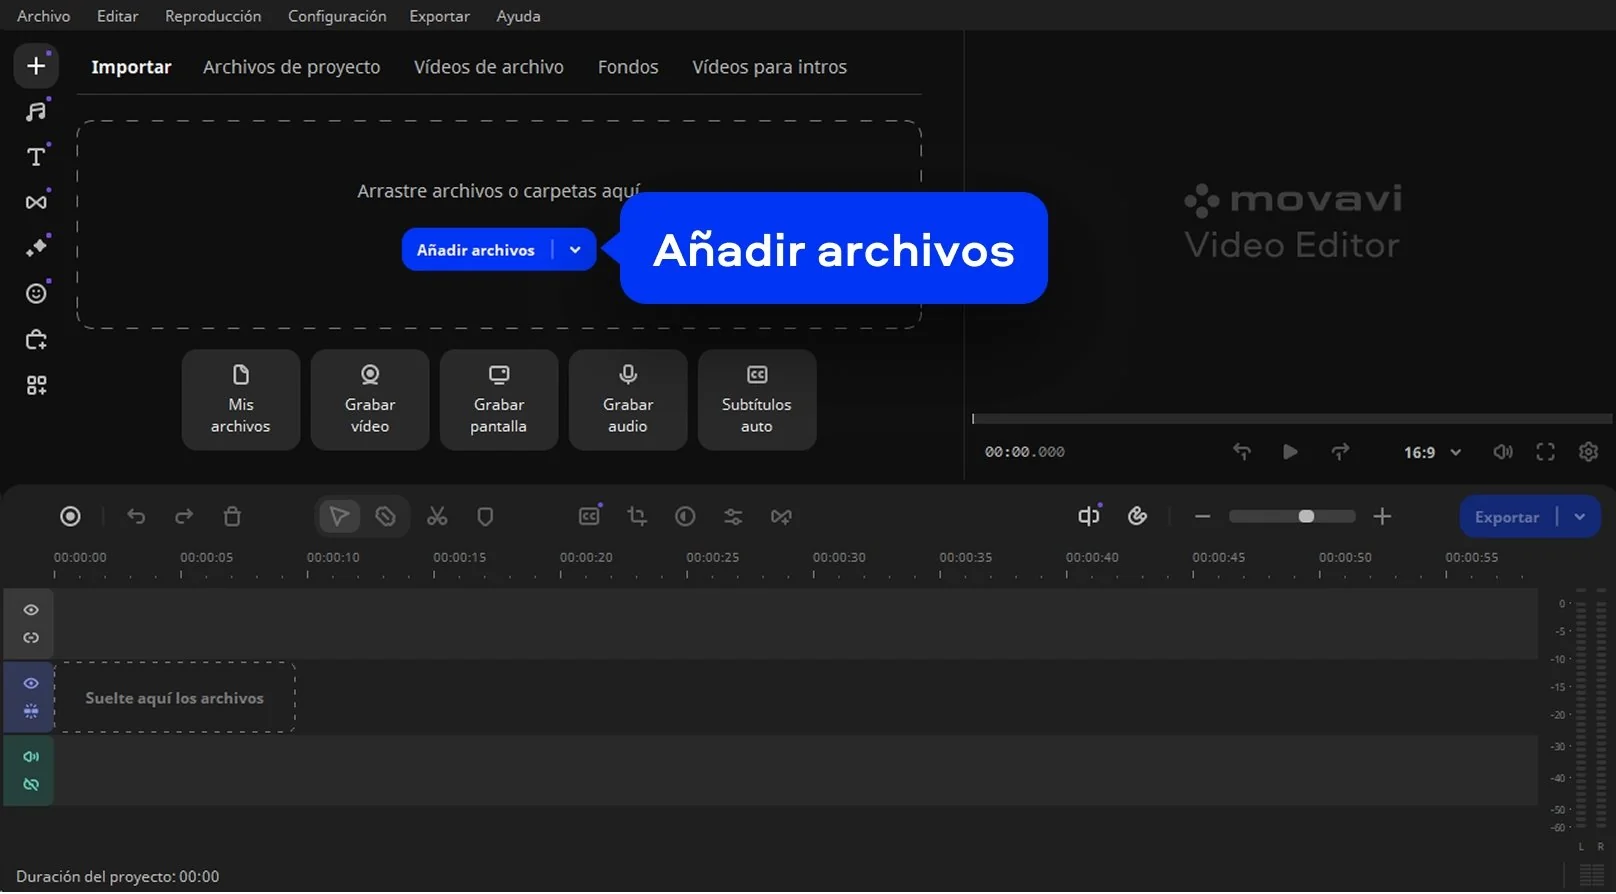This screenshot has width=1616, height=894.
Task: Open the Titles tool in sidebar
Action: [36, 157]
